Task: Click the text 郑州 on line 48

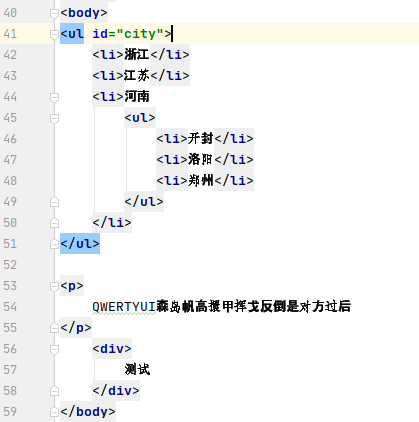Action: (x=201, y=181)
